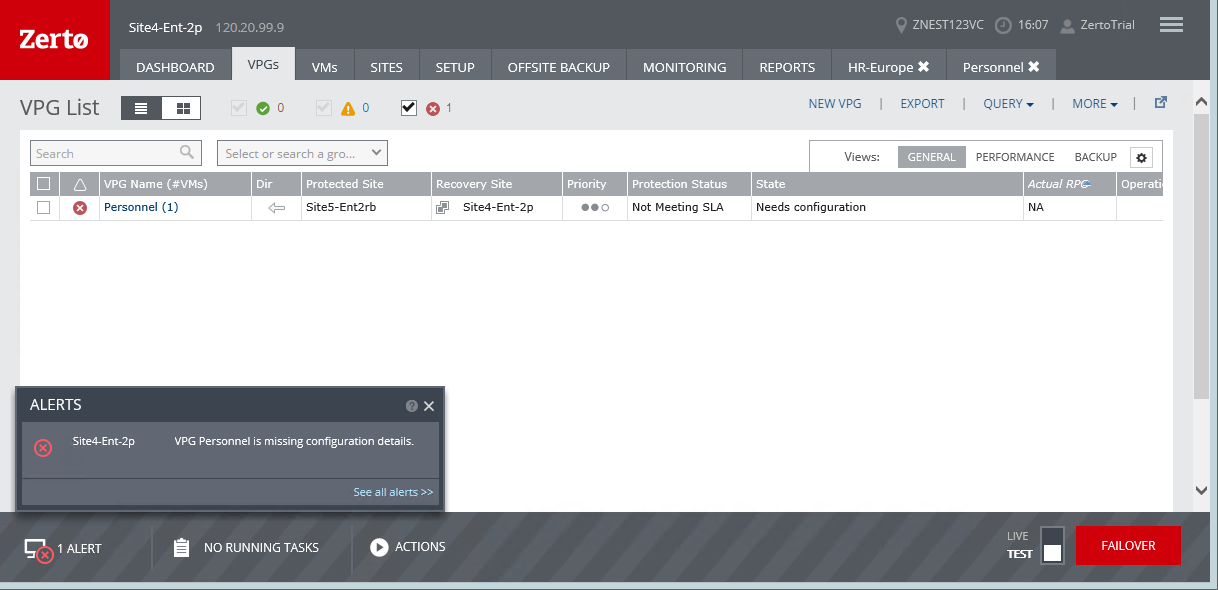The image size is (1218, 590).
Task: Click the recovery site icon beside Site4-Ent-2p
Action: click(x=443, y=207)
